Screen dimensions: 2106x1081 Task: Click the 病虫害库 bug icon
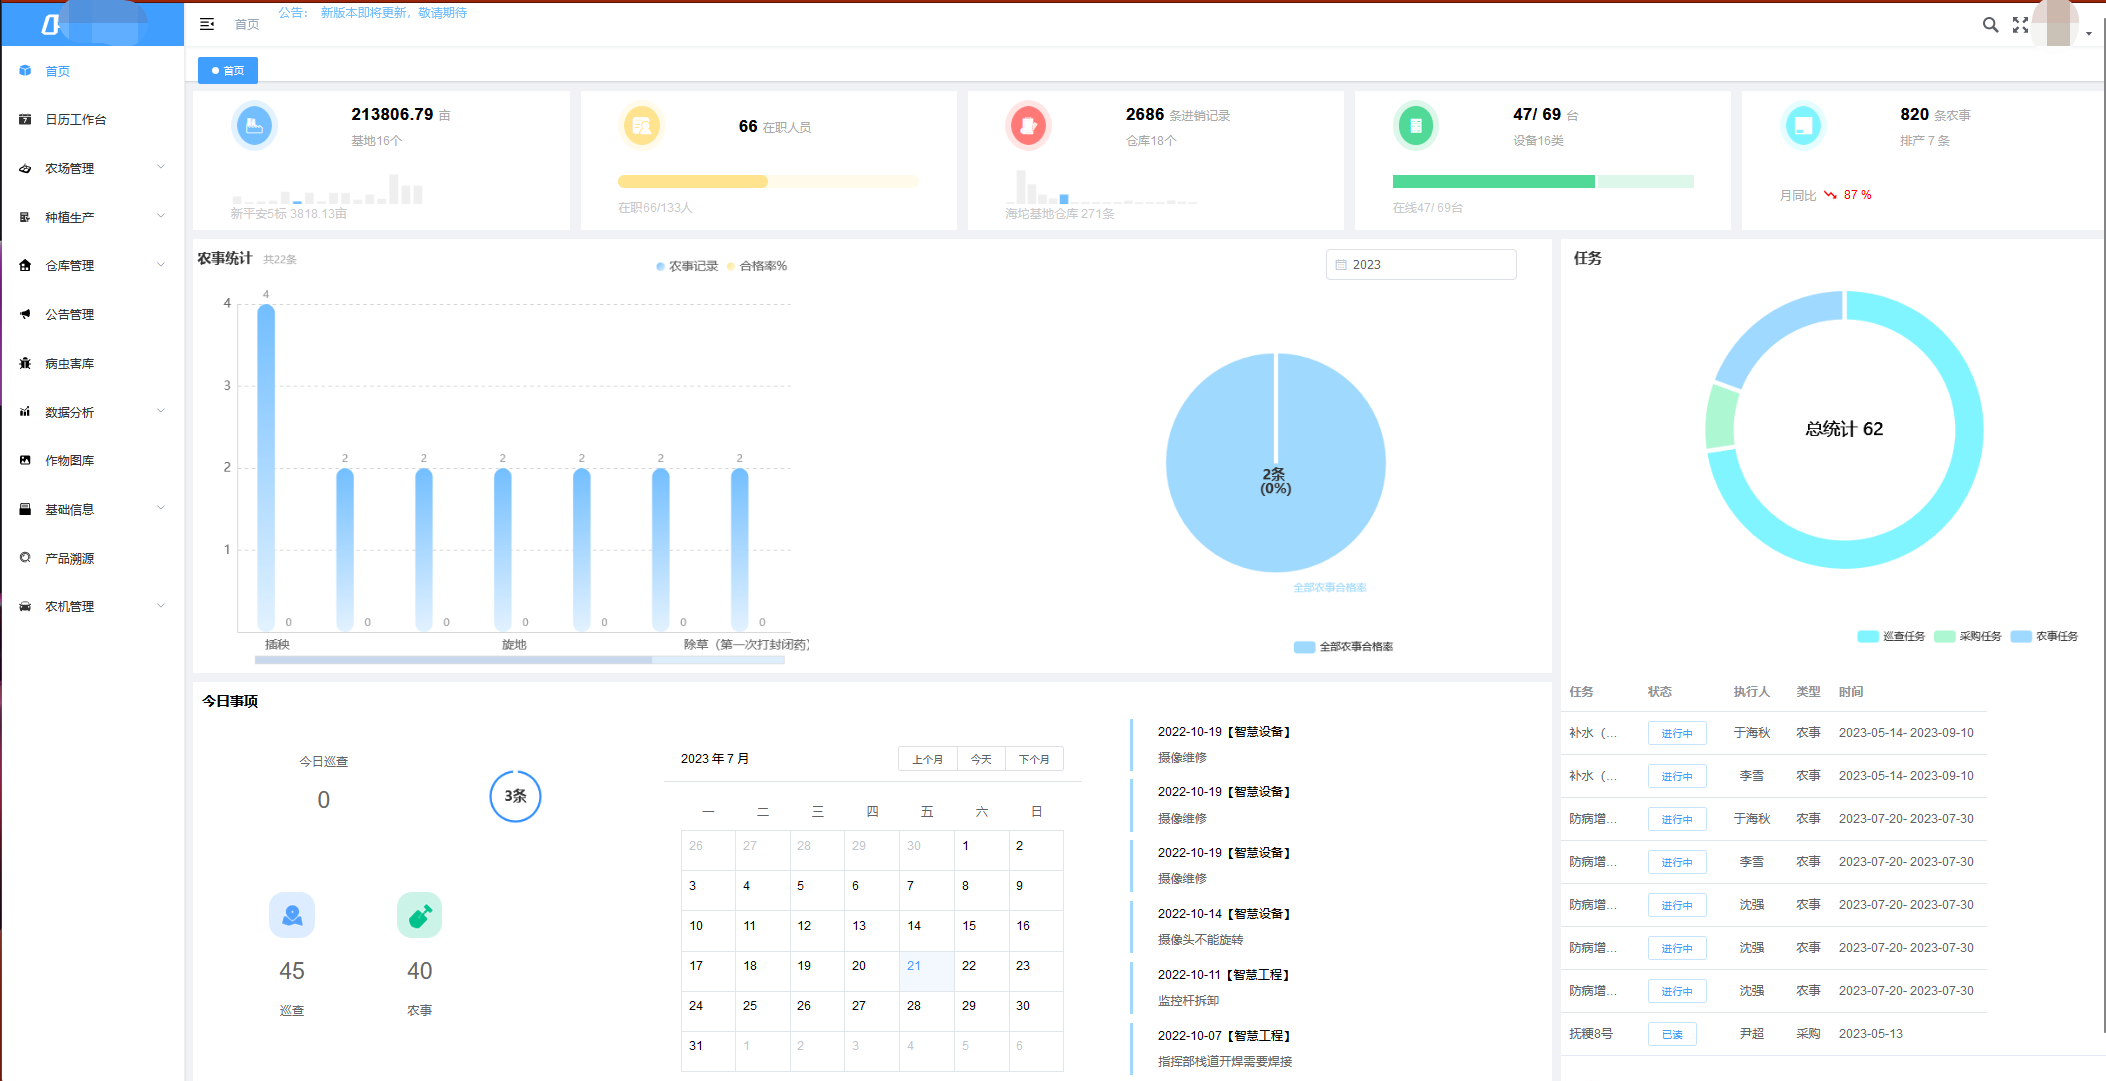coord(25,363)
